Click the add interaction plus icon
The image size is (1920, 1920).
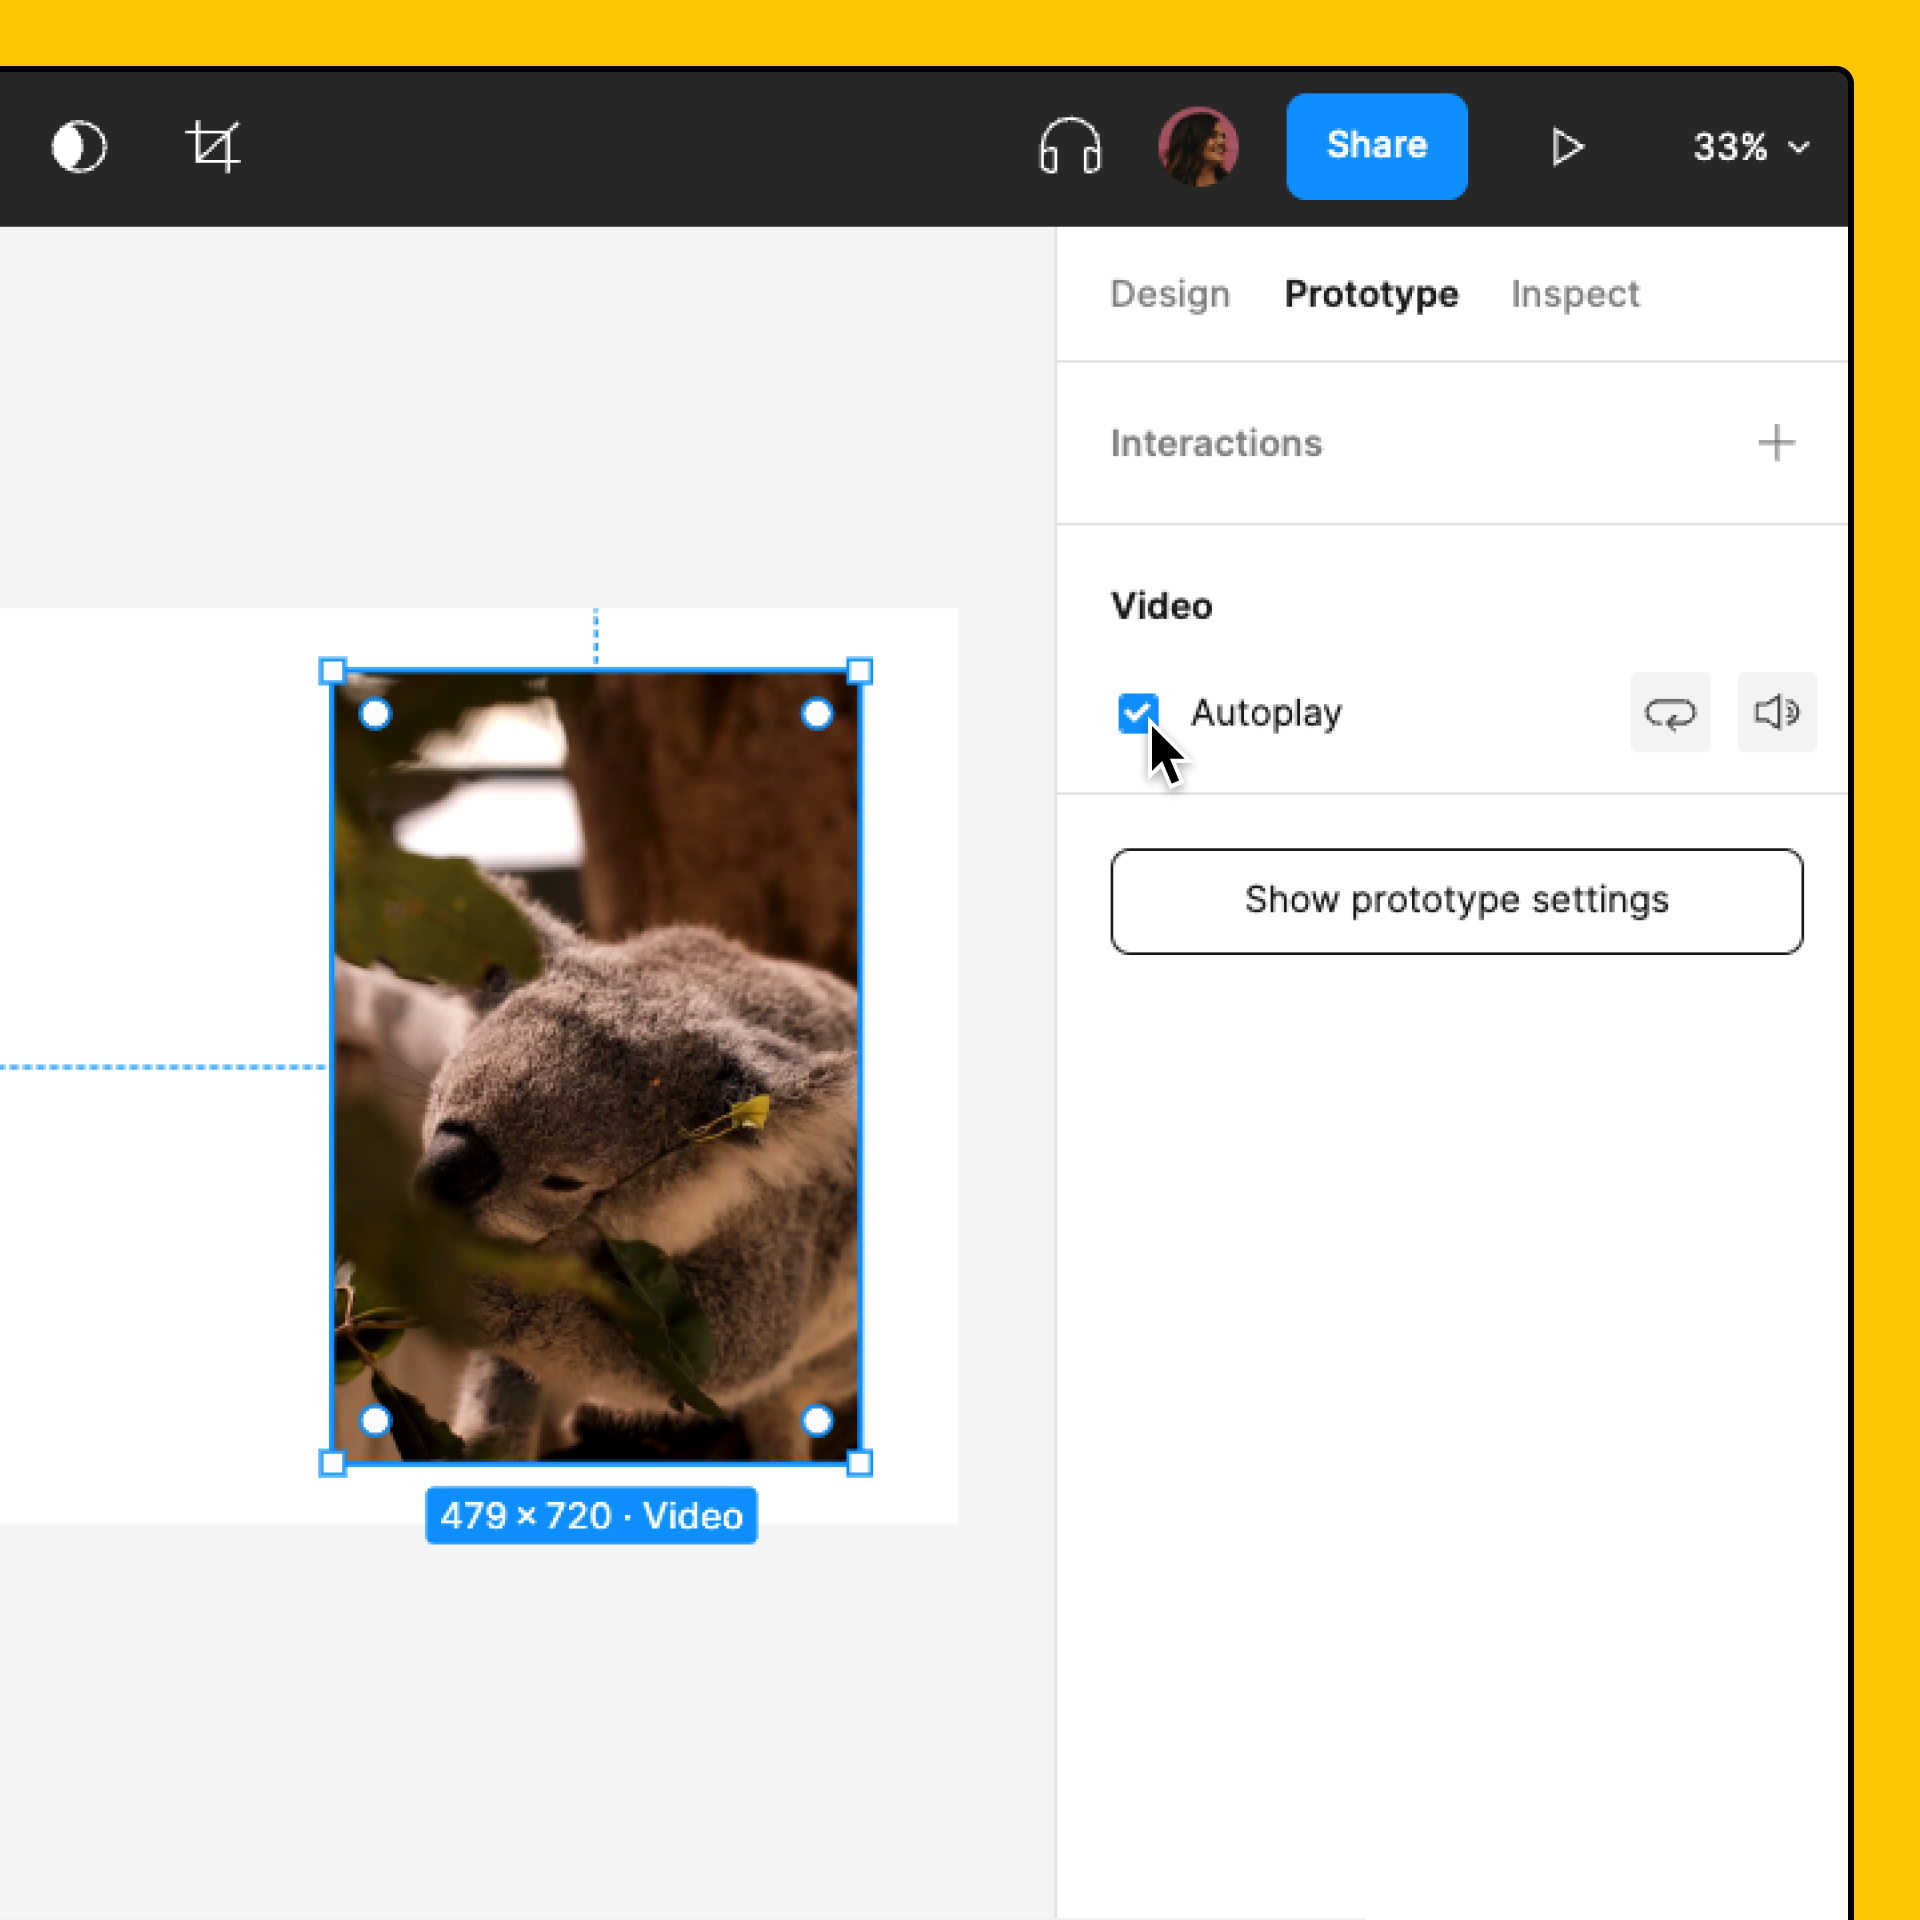point(1779,441)
